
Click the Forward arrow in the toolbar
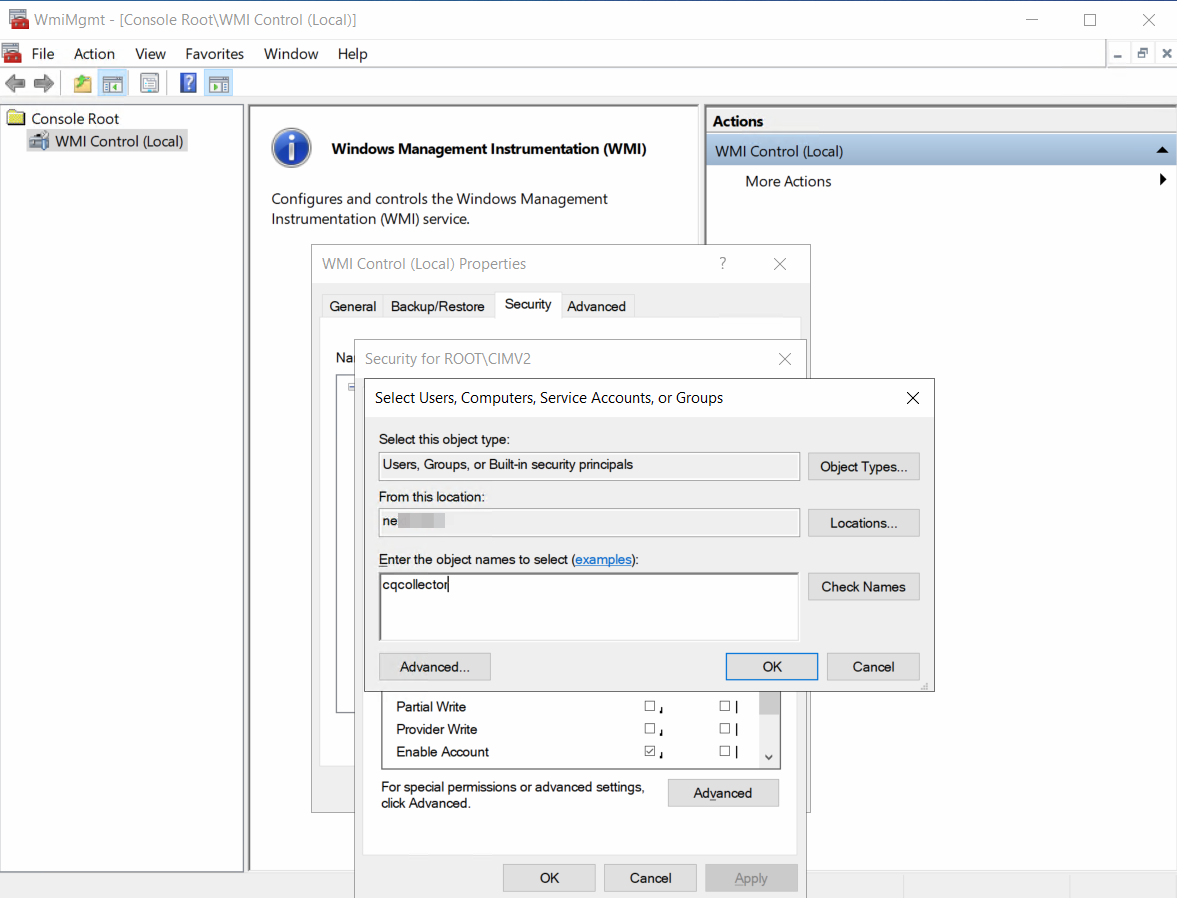[x=44, y=83]
